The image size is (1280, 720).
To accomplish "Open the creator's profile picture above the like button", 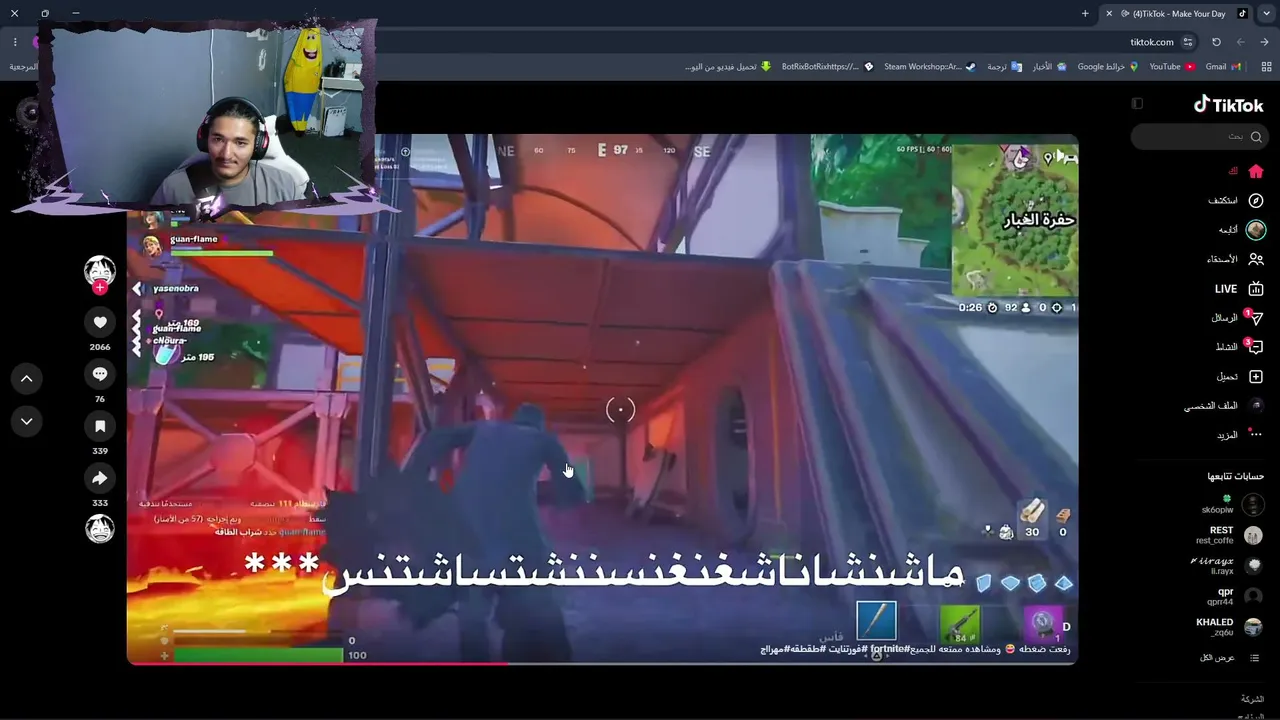I will tap(100, 271).
